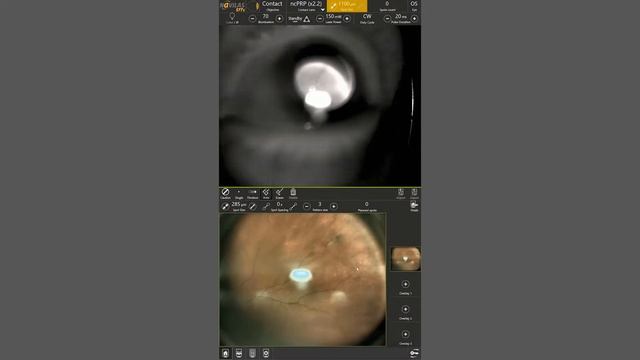Toggle the Standby laser warning state

(x=299, y=19)
